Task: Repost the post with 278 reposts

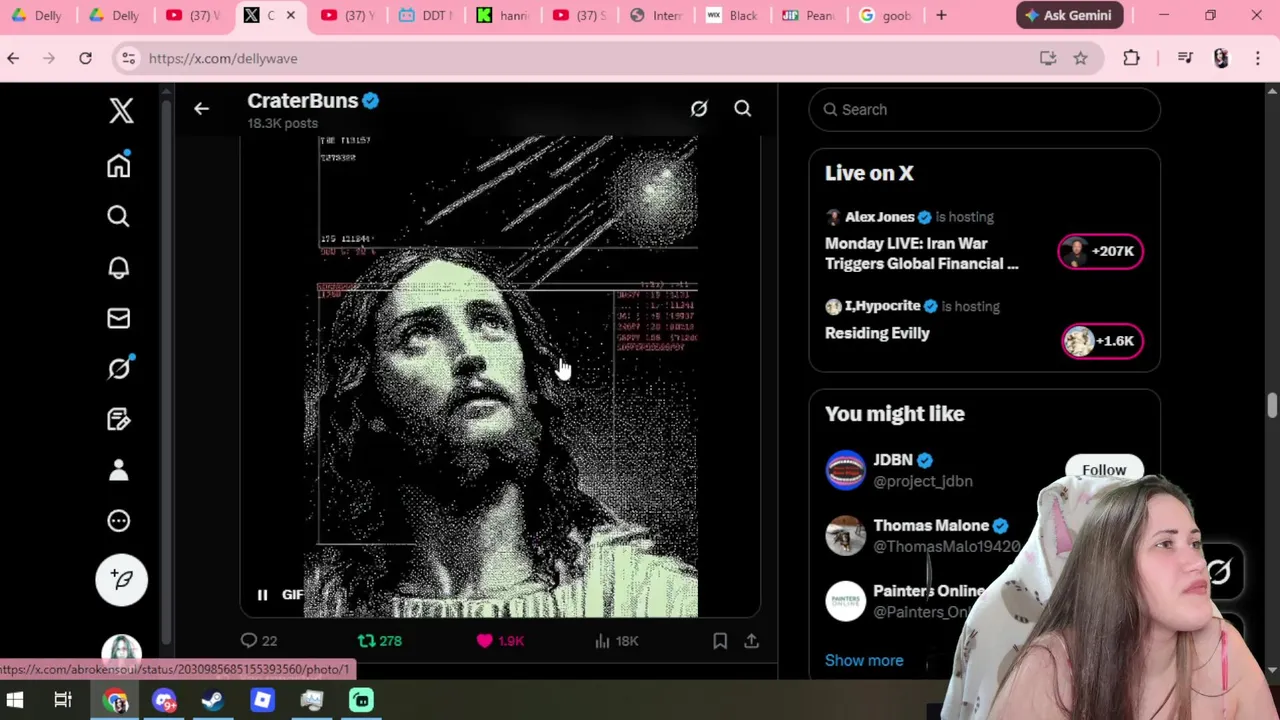Action: (x=380, y=641)
